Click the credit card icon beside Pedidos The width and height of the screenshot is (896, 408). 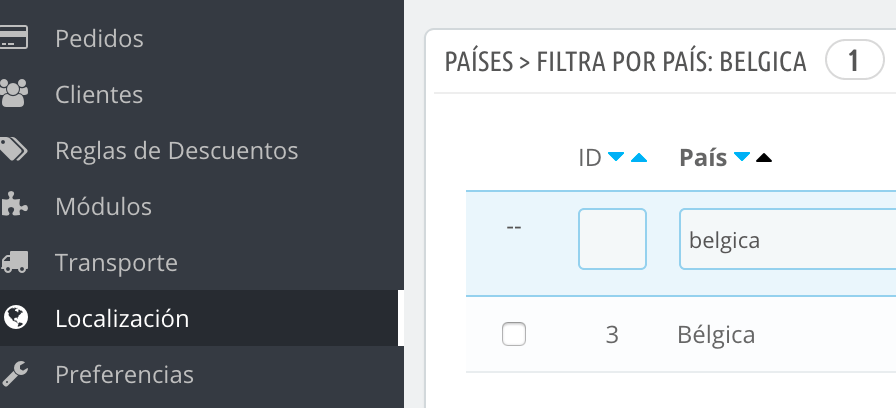14,38
